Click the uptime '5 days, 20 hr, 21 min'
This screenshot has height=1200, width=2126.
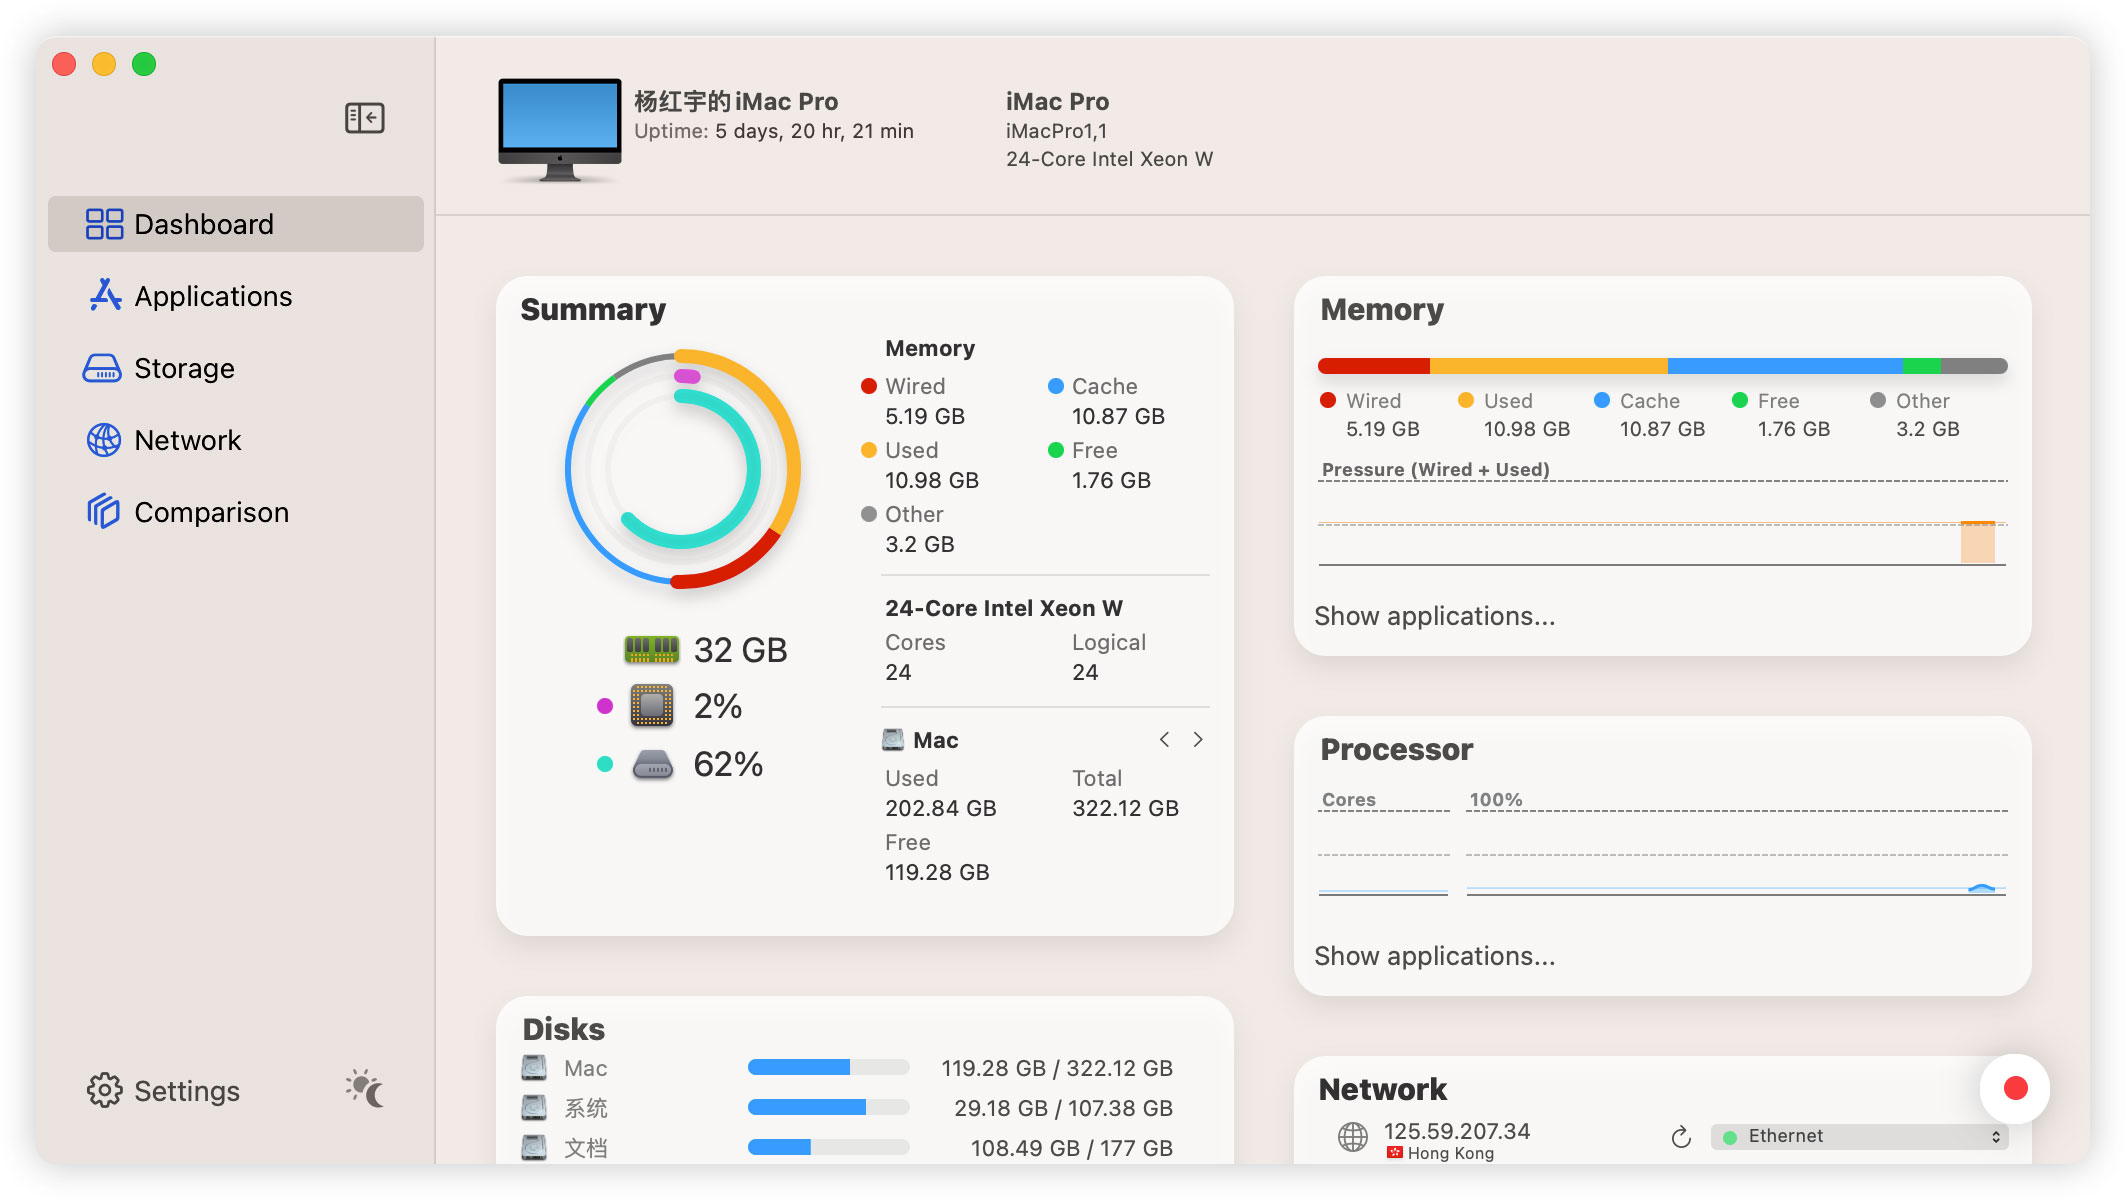(x=814, y=131)
